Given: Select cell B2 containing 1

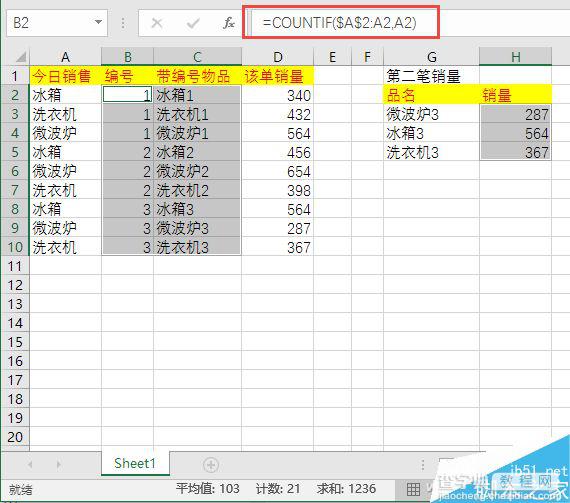Looking at the screenshot, I should (128, 95).
